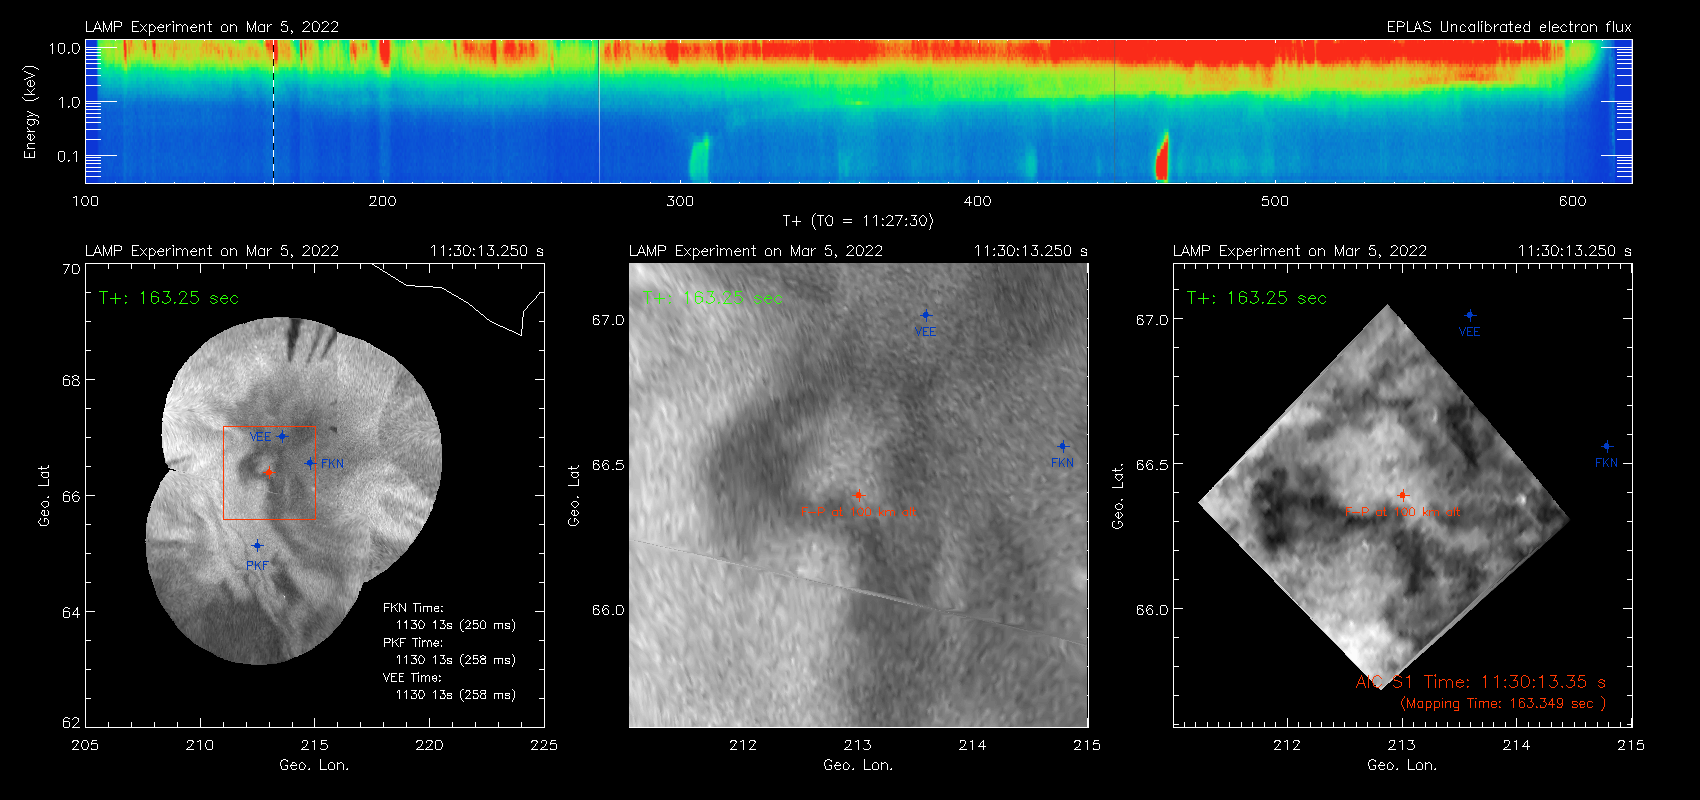Select the 'EPLAS Uncalibrated electron flux' title
The width and height of the screenshot is (1700, 800).
point(1509,27)
